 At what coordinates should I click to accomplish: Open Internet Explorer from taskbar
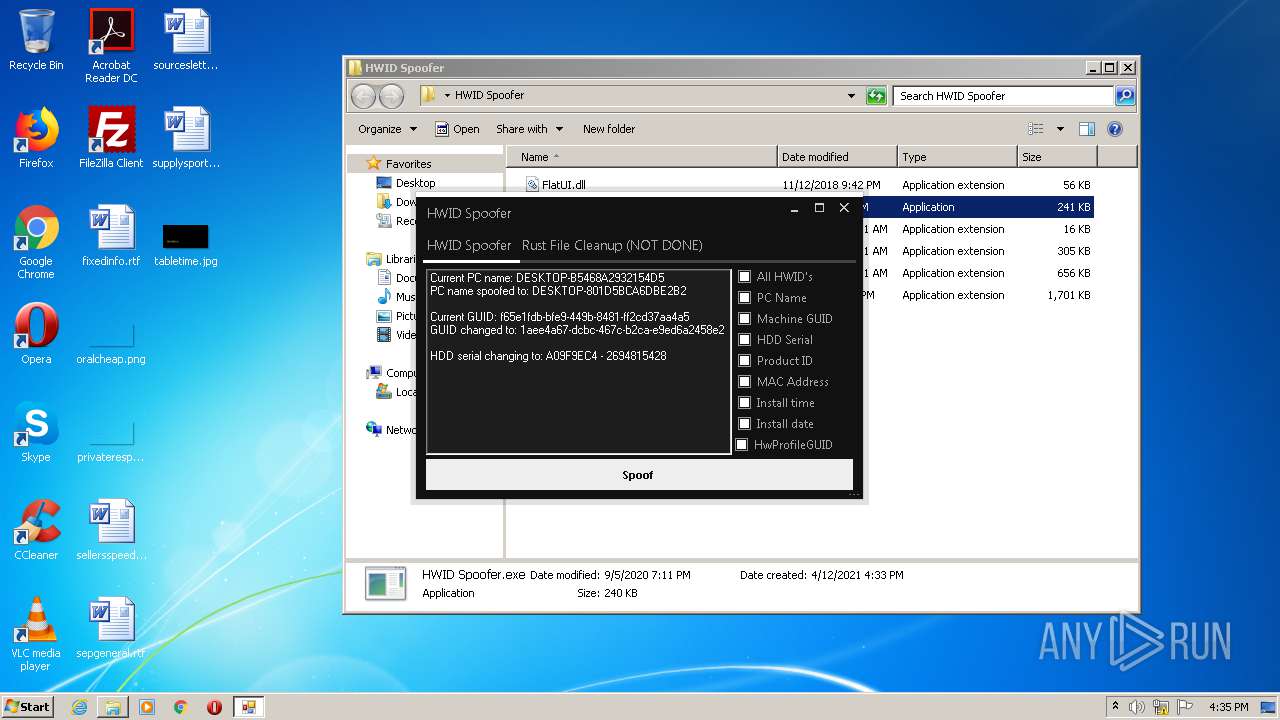(79, 707)
